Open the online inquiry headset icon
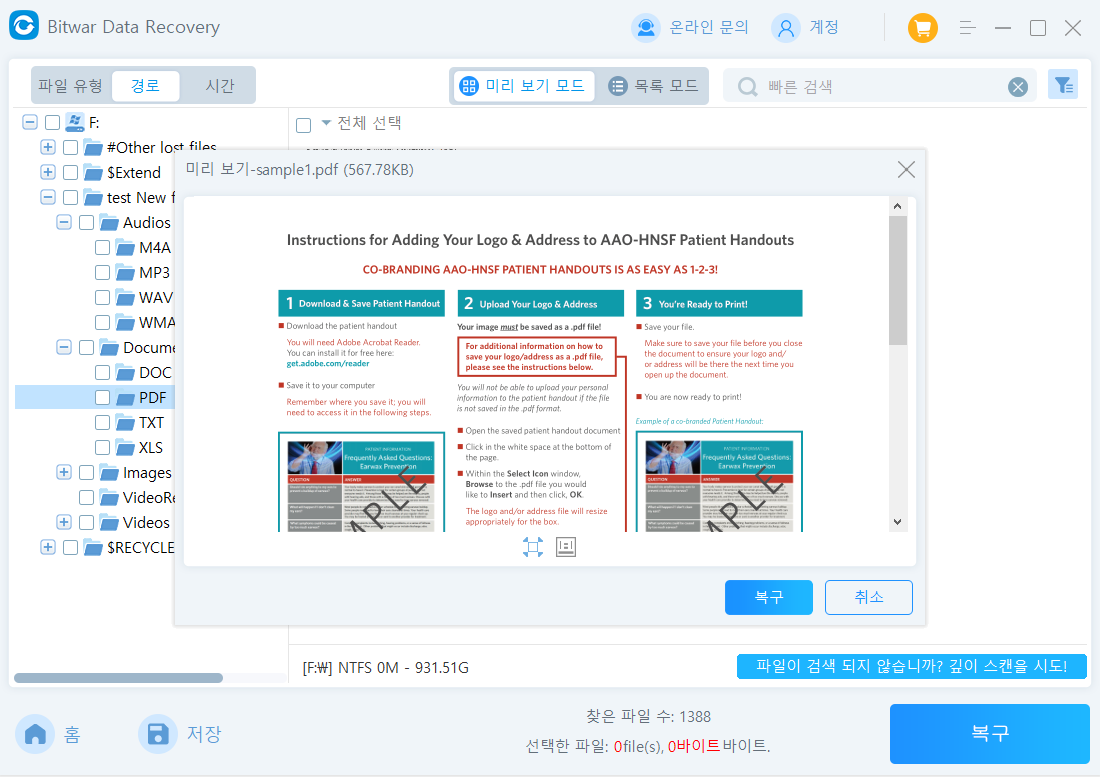 point(645,27)
